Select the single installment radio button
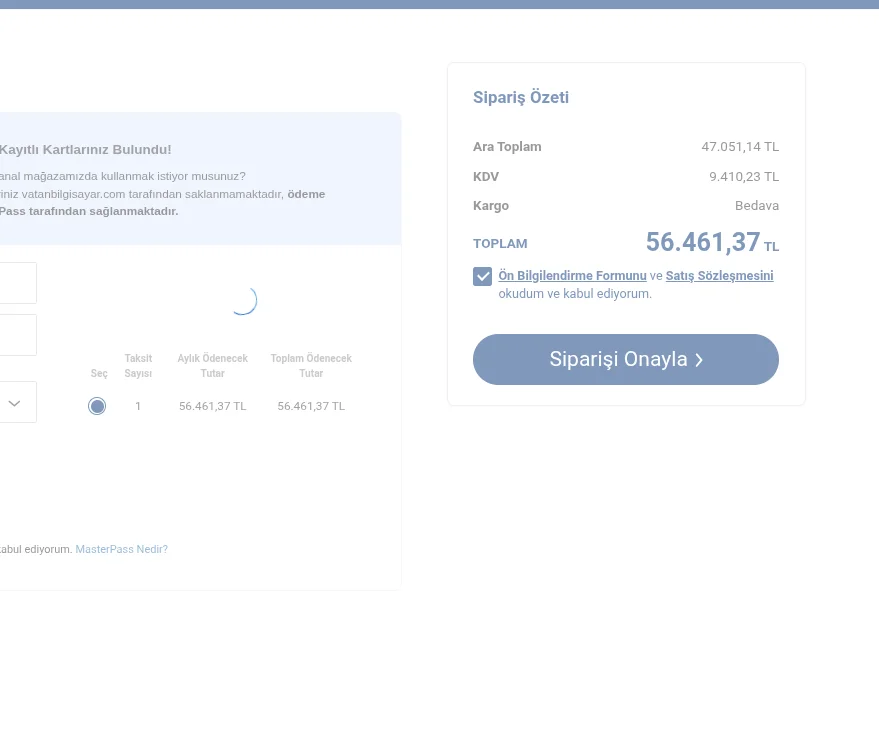The height and width of the screenshot is (733, 879). click(97, 406)
